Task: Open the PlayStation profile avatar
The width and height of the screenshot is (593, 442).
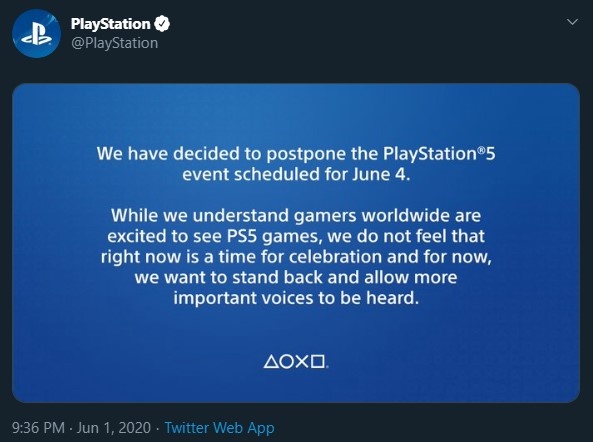Action: [x=36, y=34]
